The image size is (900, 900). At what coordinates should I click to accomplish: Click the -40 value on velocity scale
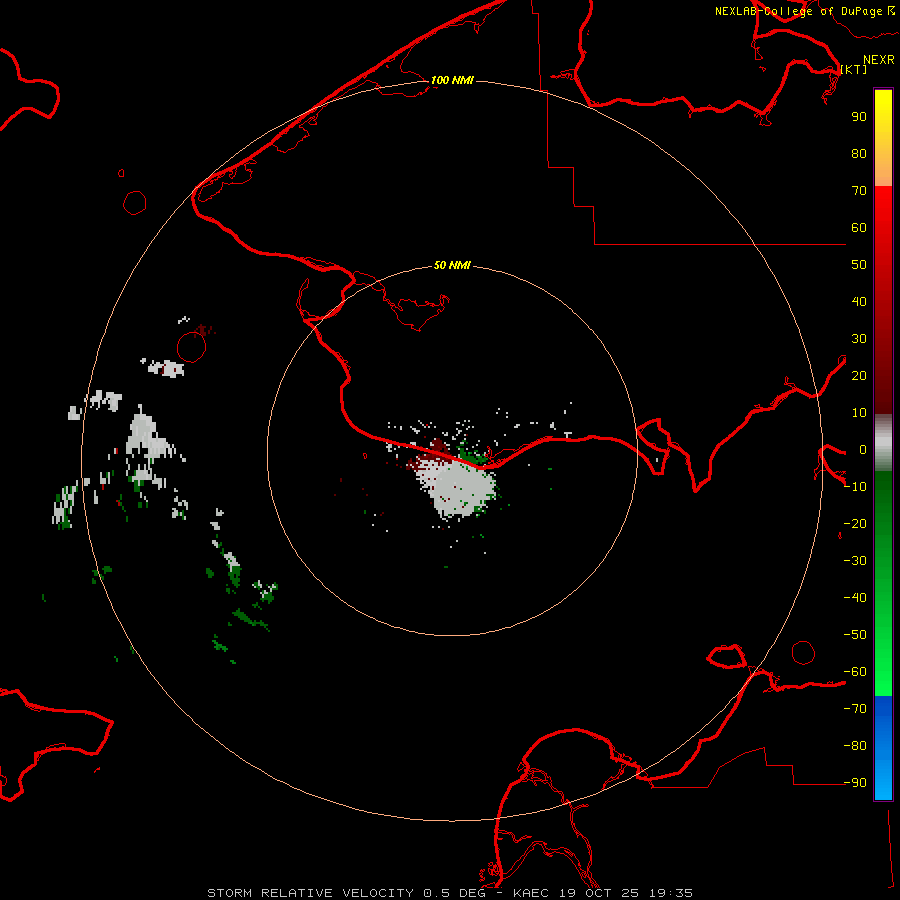(855, 598)
